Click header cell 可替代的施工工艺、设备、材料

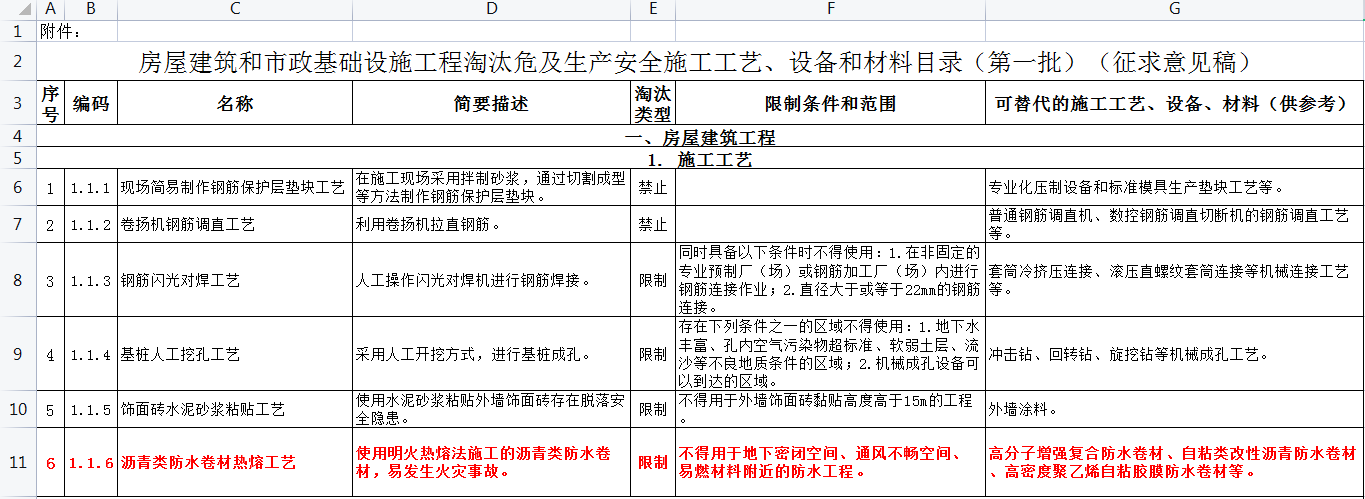point(1175,104)
